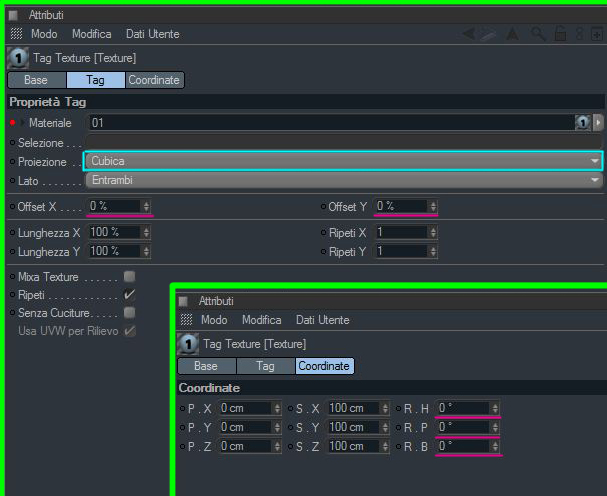Viewport: 607px width, 496px height.
Task: Click the material sphere icon in Materiale field
Action: (x=583, y=123)
